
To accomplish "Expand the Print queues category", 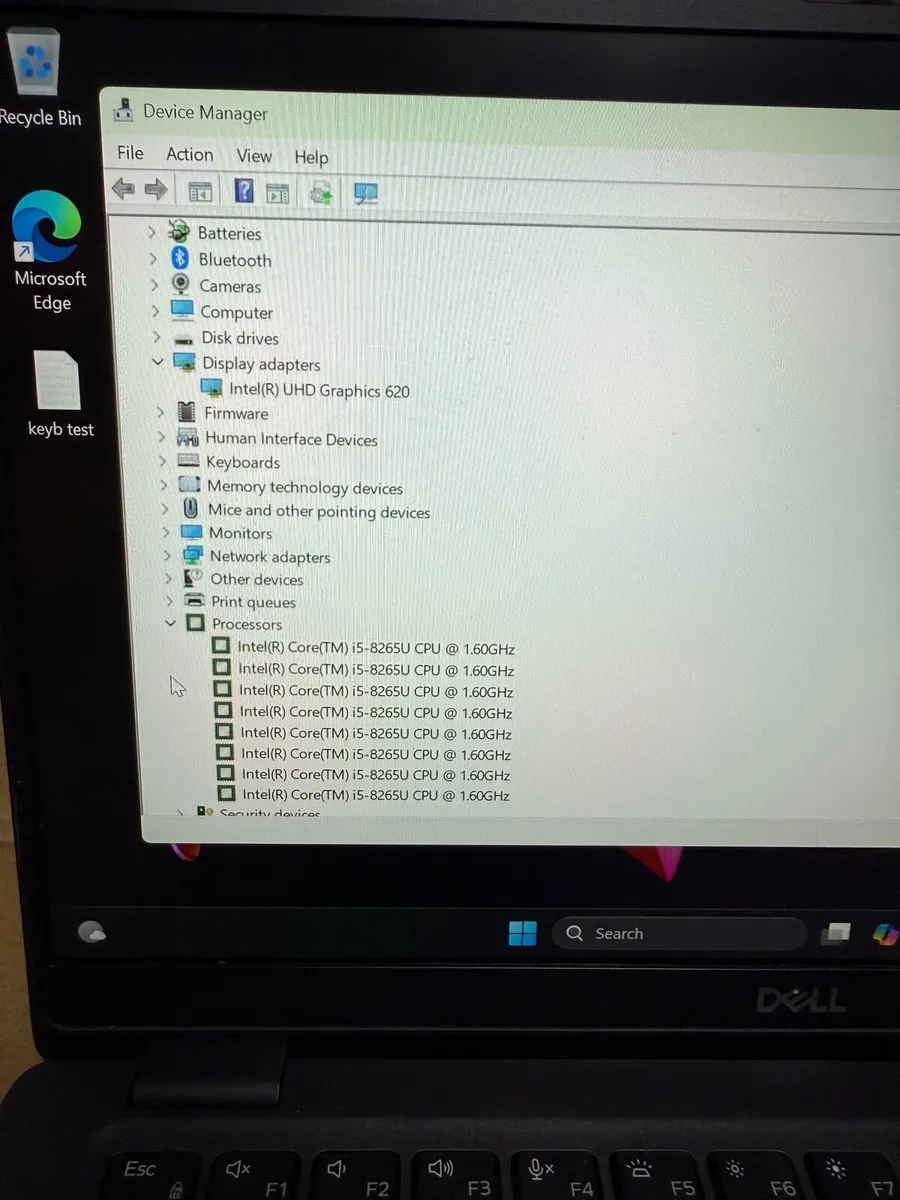I will (170, 601).
